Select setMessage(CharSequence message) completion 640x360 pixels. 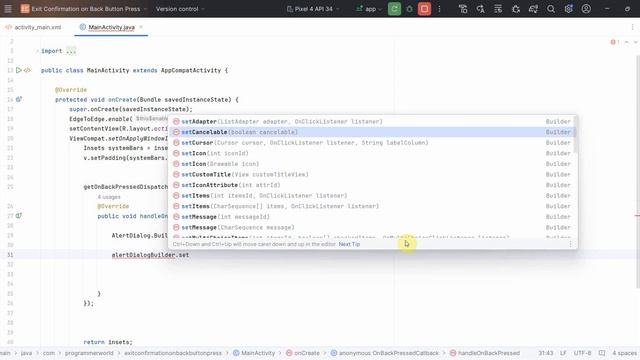(371, 227)
